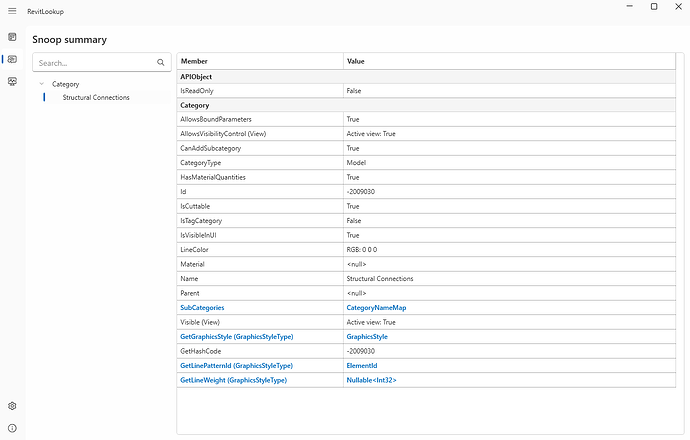Open the Settings gear icon
The width and height of the screenshot is (690, 440).
(12, 406)
